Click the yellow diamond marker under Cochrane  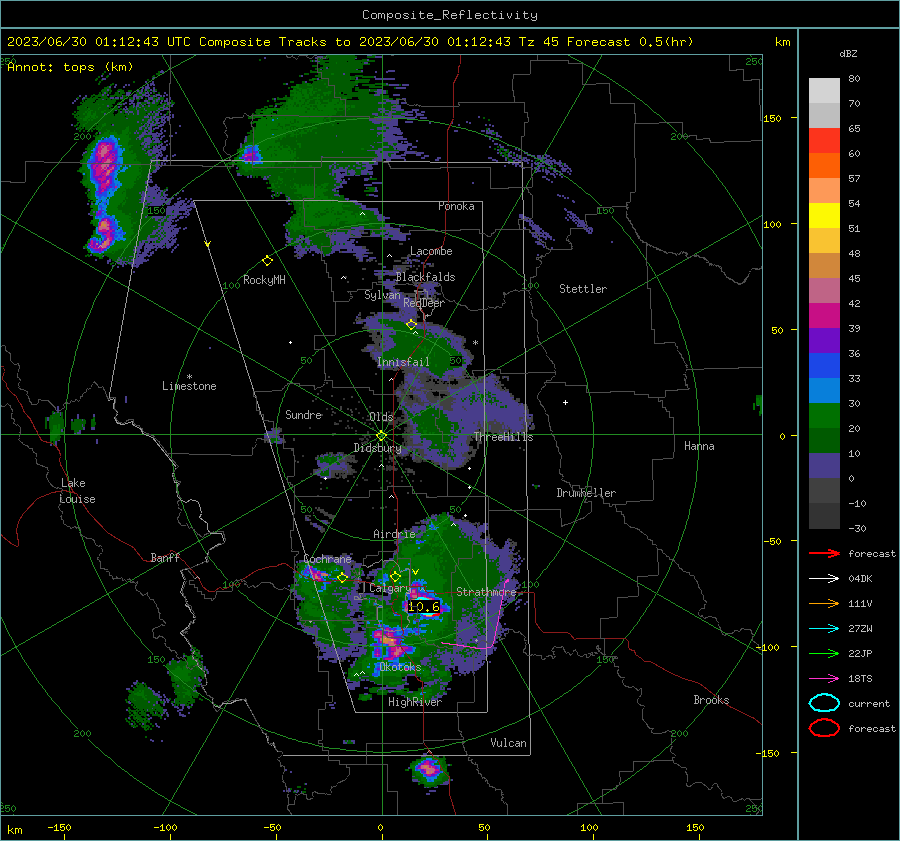point(342,578)
